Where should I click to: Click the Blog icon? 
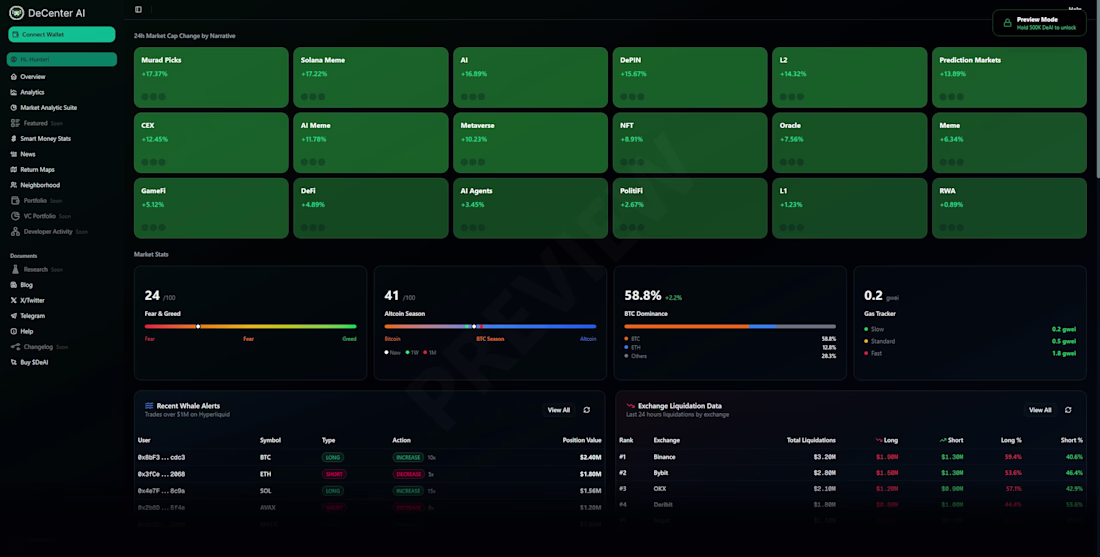[x=13, y=285]
